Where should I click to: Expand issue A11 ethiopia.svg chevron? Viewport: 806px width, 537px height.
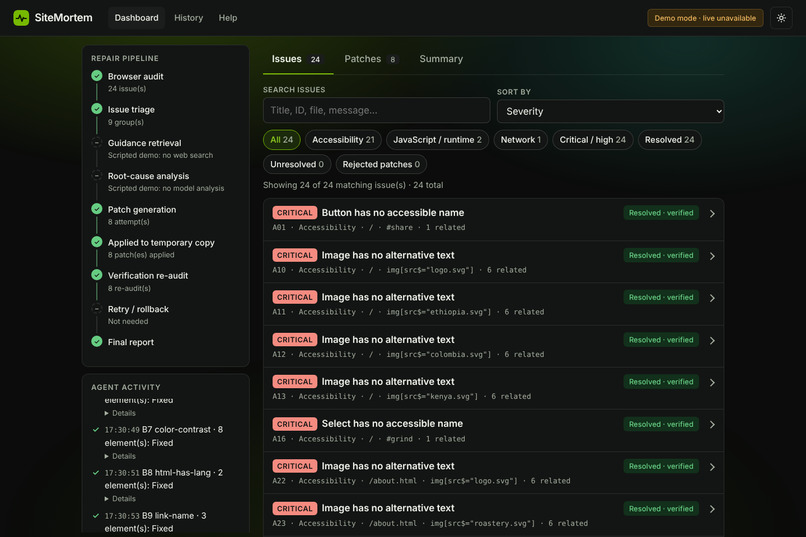tap(712, 298)
